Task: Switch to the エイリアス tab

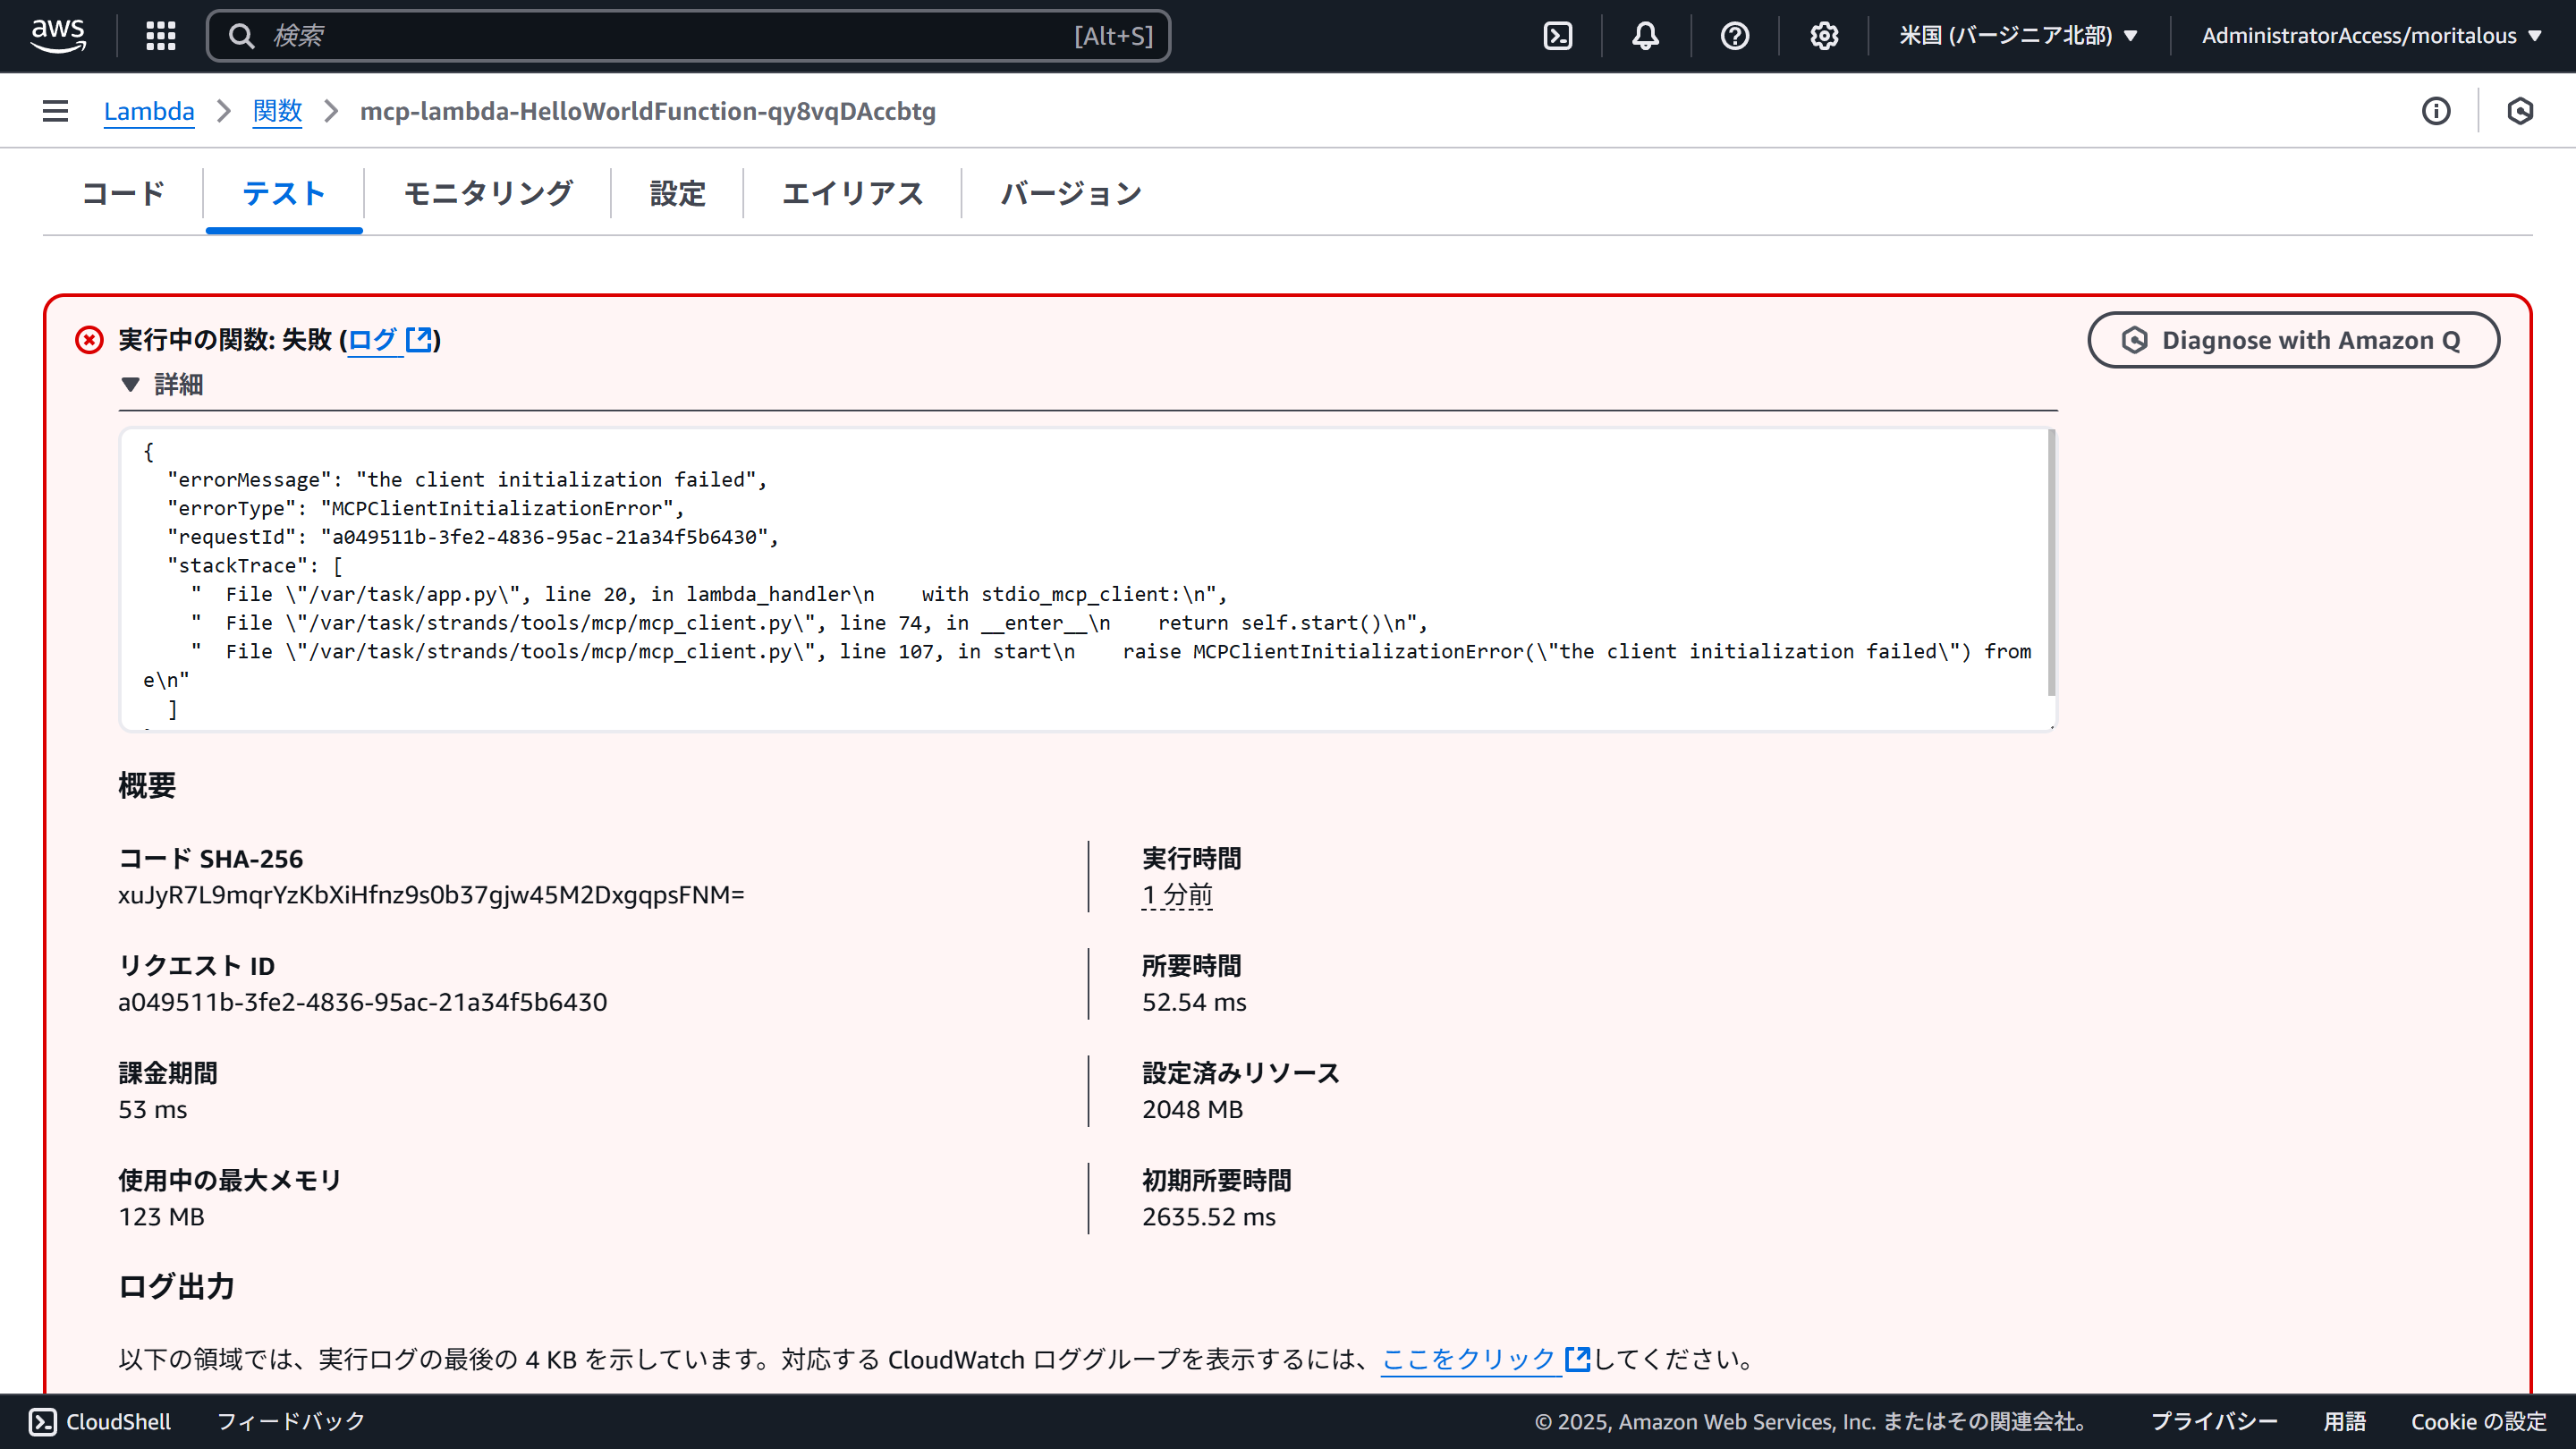Action: click(852, 193)
